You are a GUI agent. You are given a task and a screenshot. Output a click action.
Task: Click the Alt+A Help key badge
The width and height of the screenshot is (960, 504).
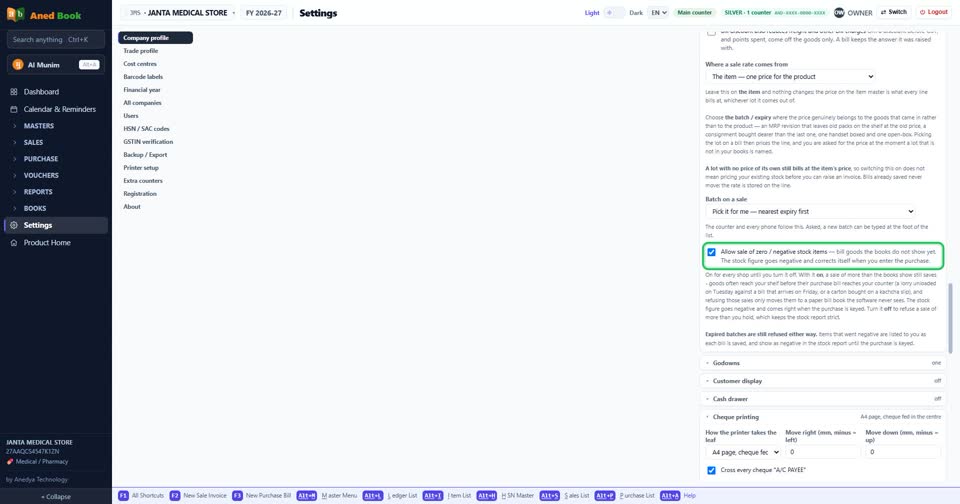point(670,495)
